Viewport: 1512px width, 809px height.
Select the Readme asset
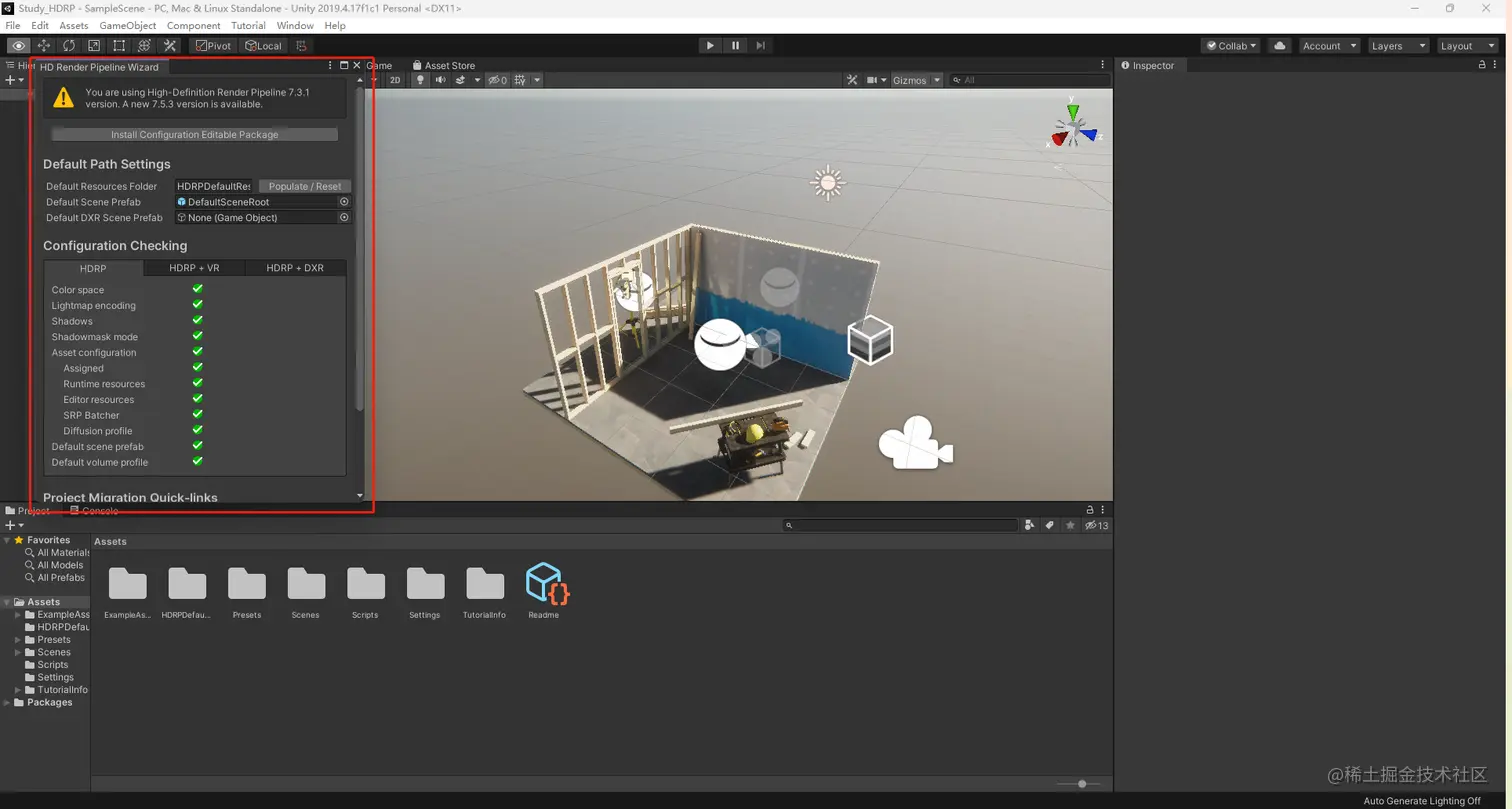(545, 591)
